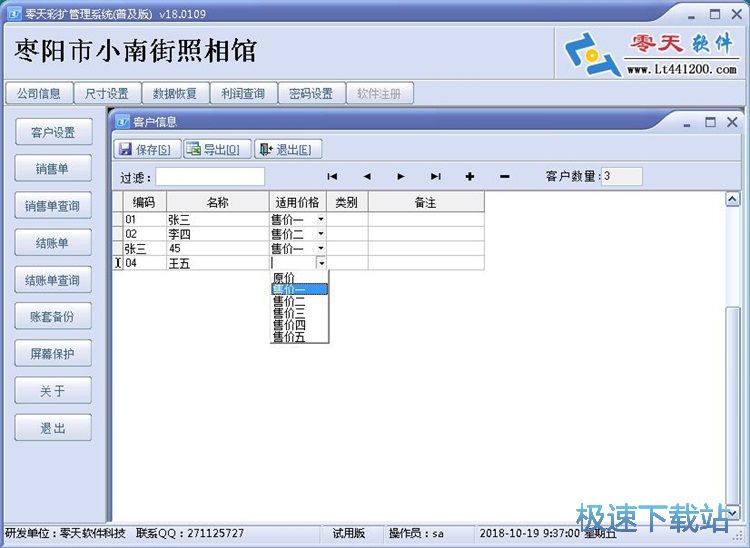Select 原价 from dropdown list
Screen dimensions: 750x548
(x=299, y=277)
